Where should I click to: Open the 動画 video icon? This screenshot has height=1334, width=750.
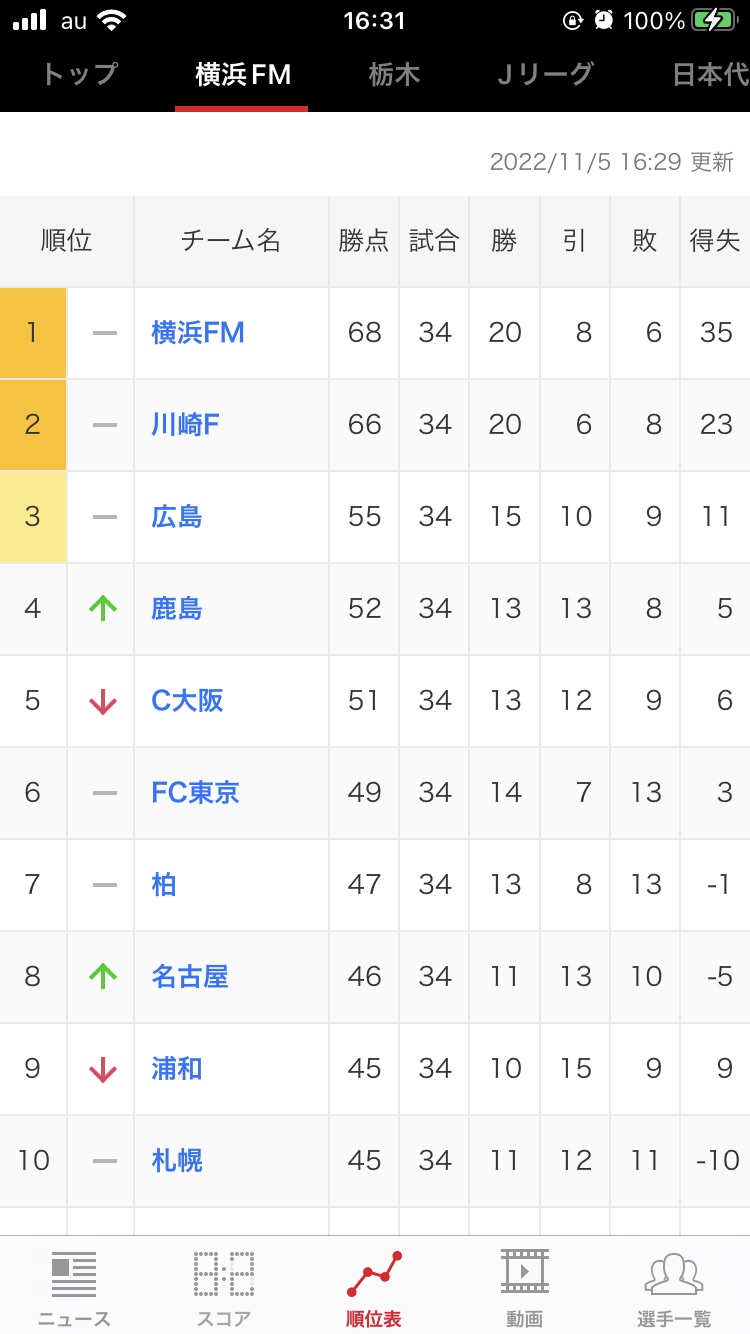pyautogui.click(x=524, y=1275)
